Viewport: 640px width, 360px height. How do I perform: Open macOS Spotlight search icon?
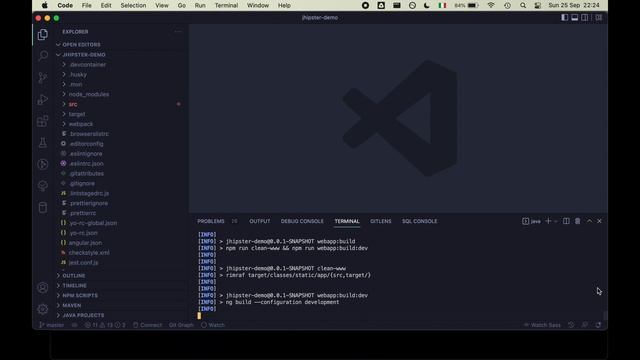pos(523,5)
